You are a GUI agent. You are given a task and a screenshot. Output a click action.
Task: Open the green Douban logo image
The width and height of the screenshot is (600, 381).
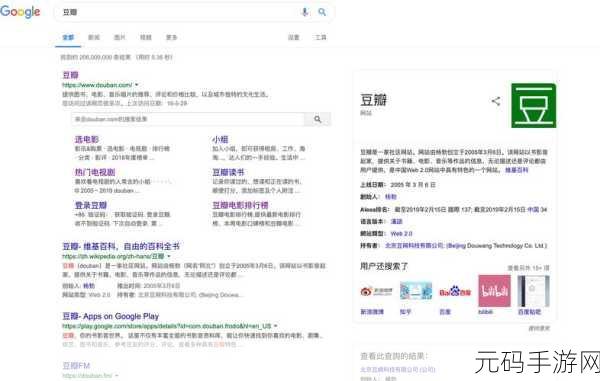point(534,106)
